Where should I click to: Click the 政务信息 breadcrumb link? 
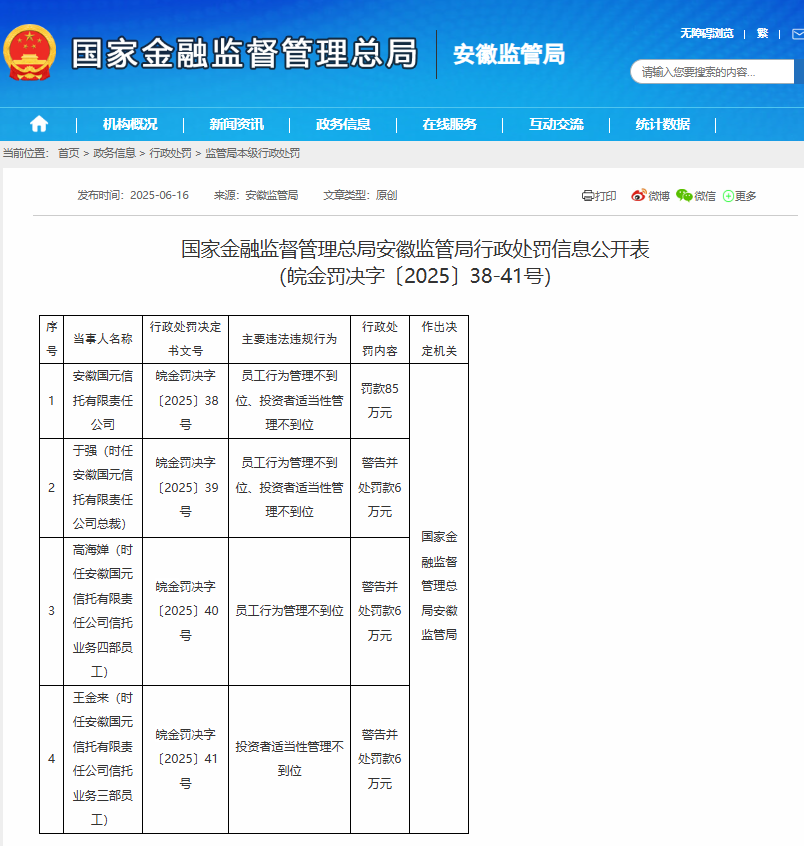click(114, 153)
